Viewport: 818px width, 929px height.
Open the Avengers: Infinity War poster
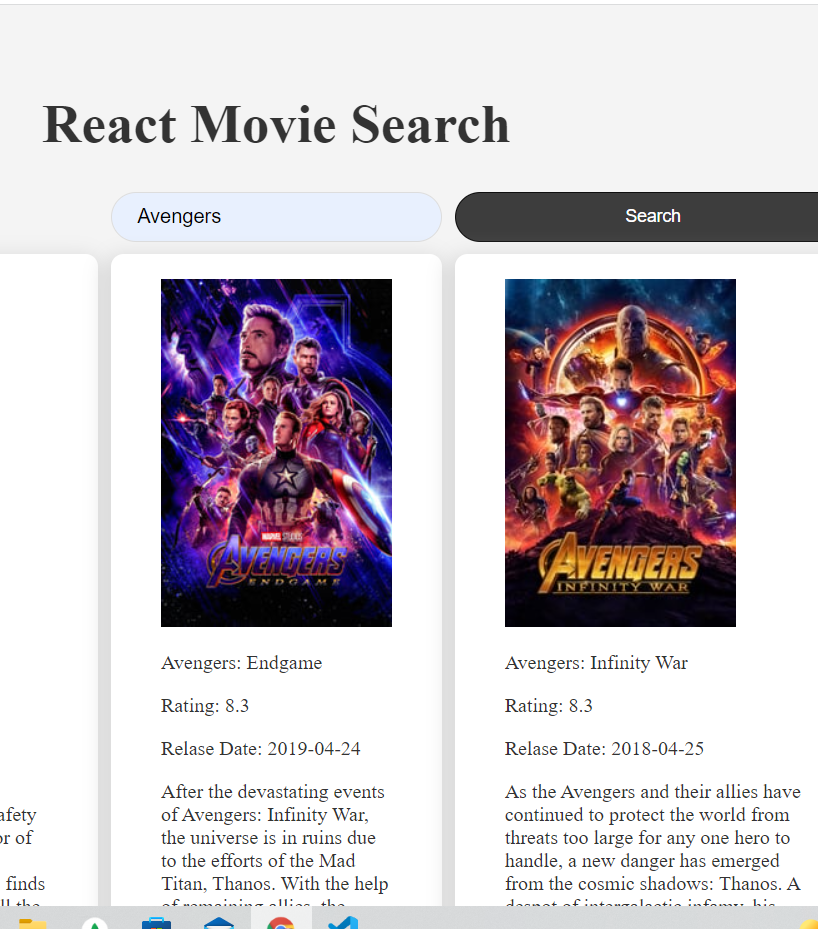(620, 453)
